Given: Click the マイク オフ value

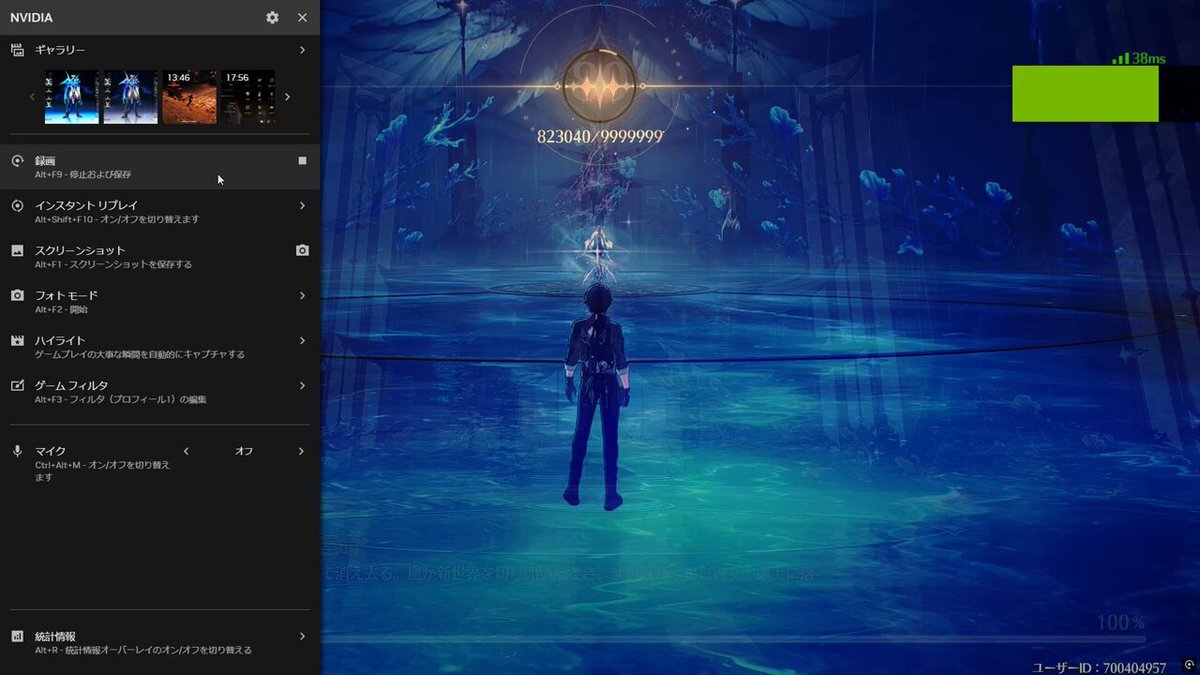Looking at the screenshot, I should [x=244, y=451].
